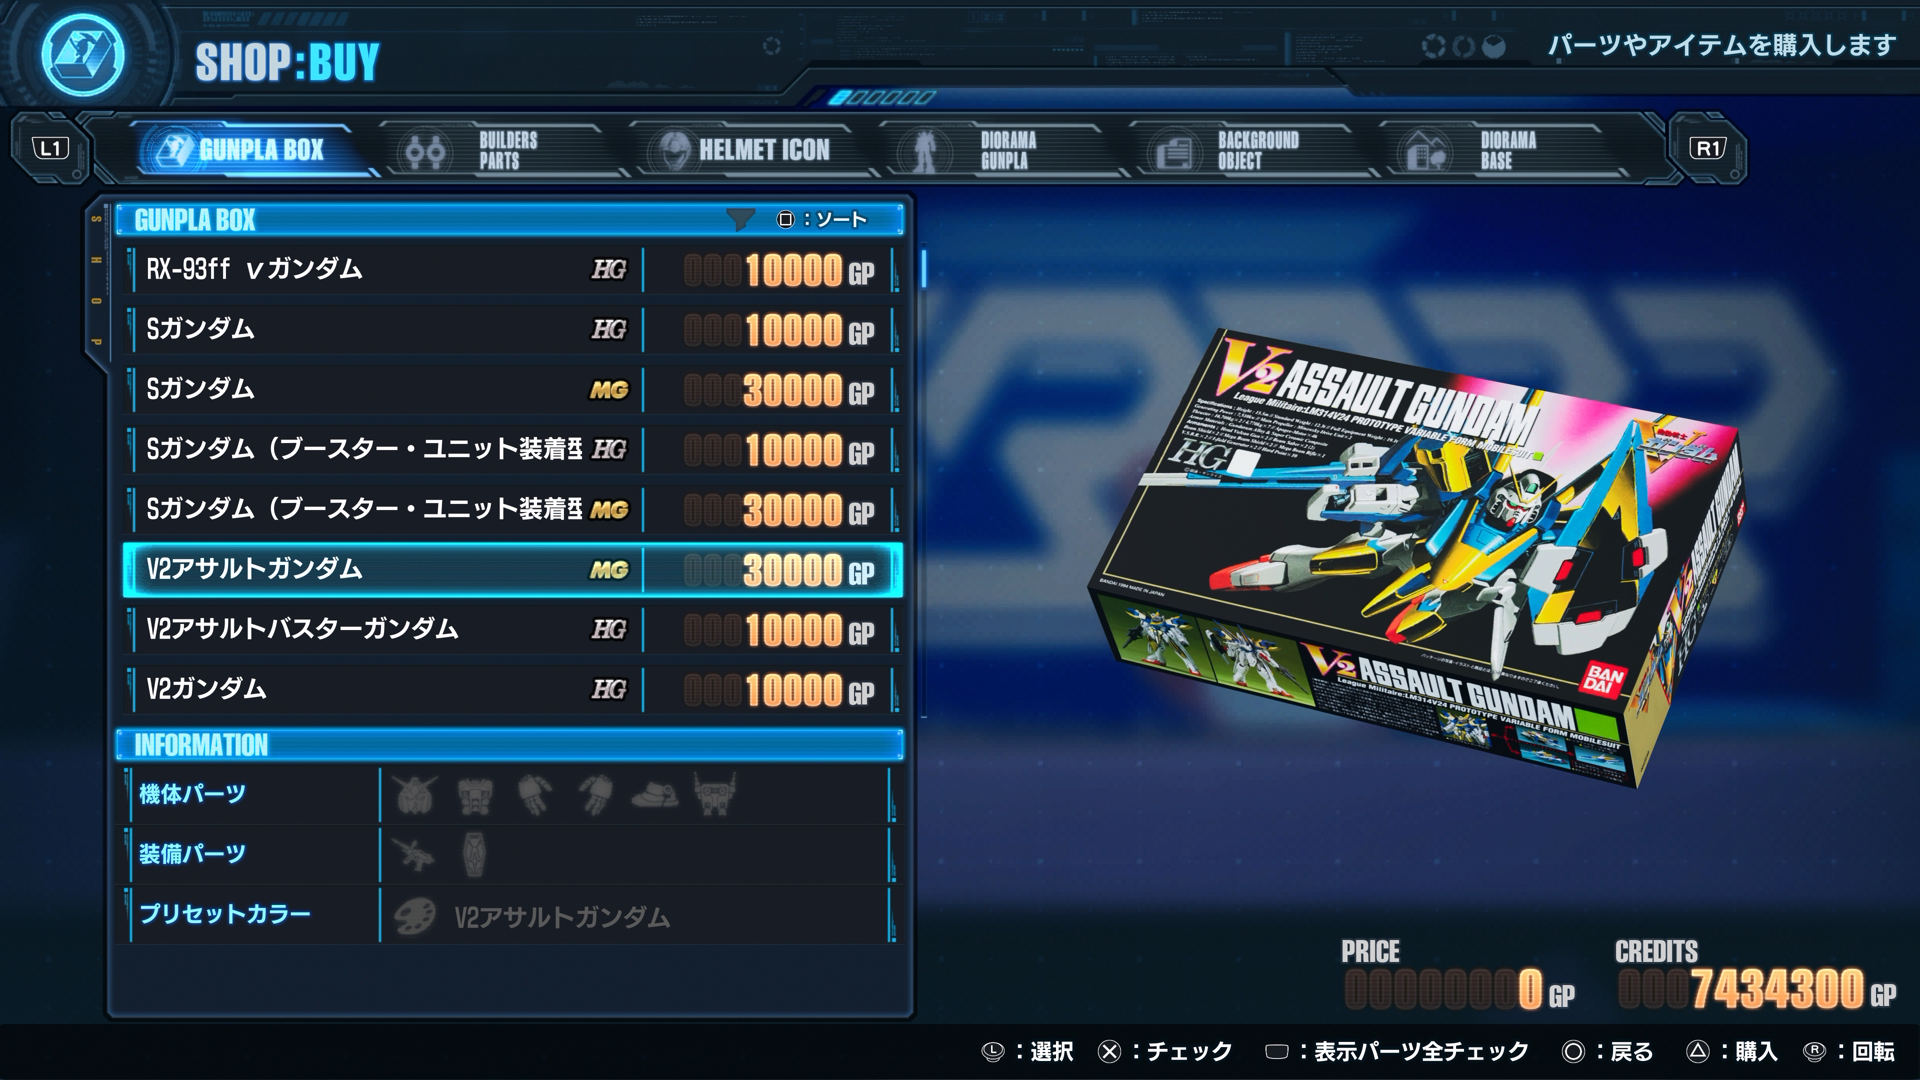Click the head part icon
This screenshot has width=1920, height=1080.
point(414,795)
